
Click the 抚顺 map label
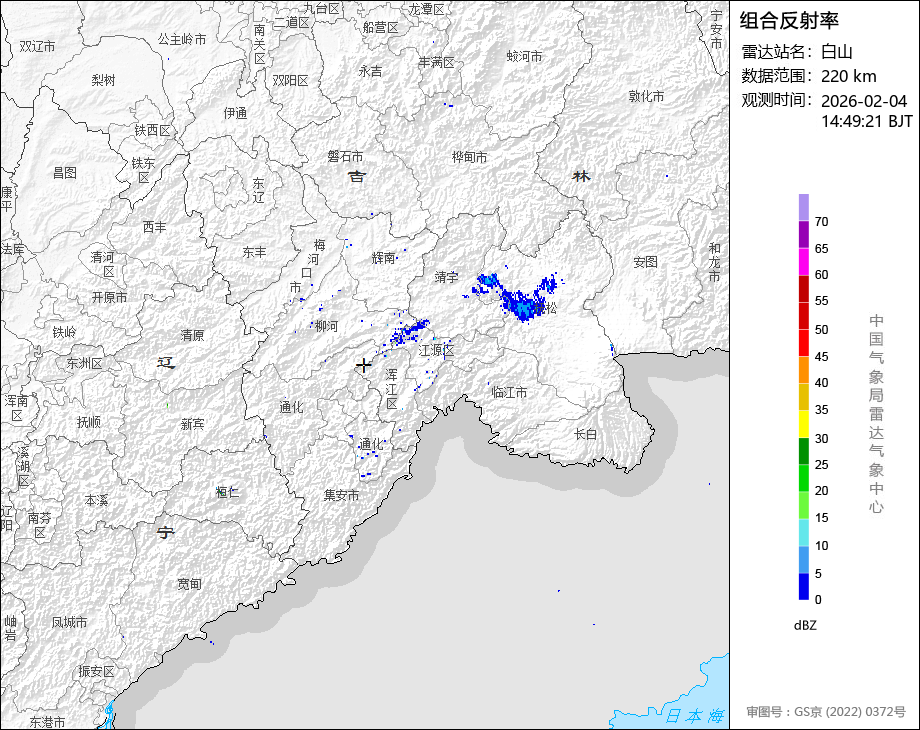point(89,422)
